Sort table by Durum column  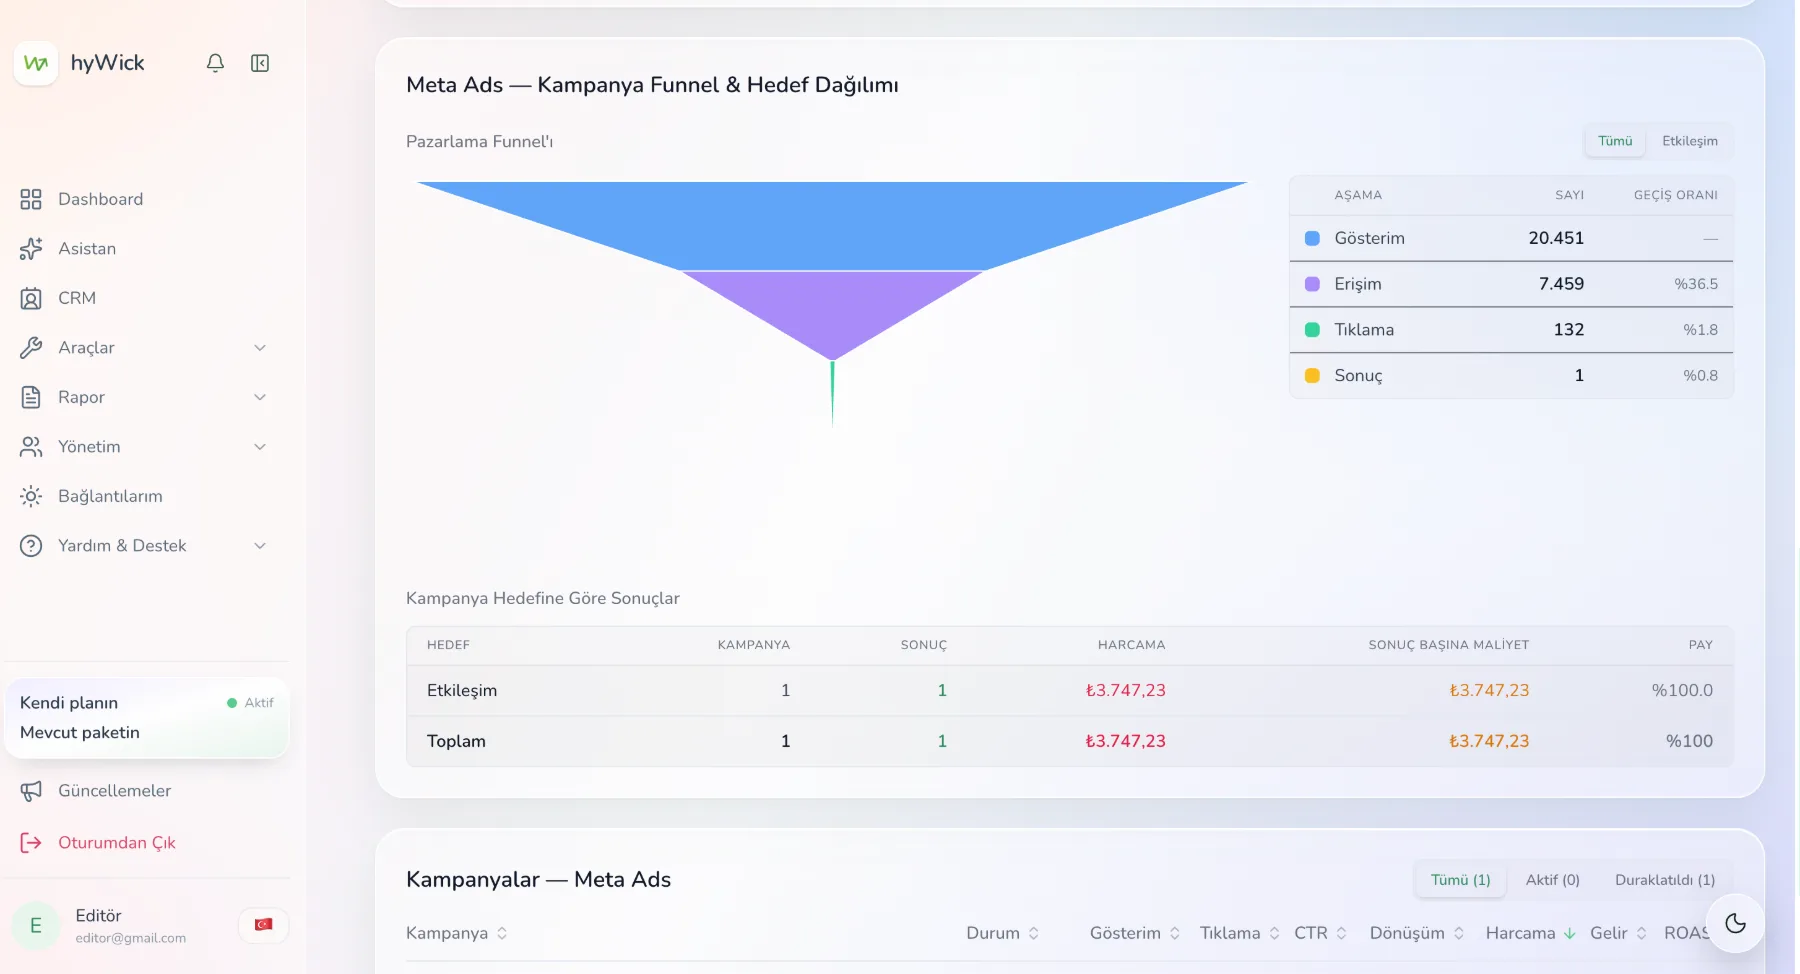pos(1003,933)
